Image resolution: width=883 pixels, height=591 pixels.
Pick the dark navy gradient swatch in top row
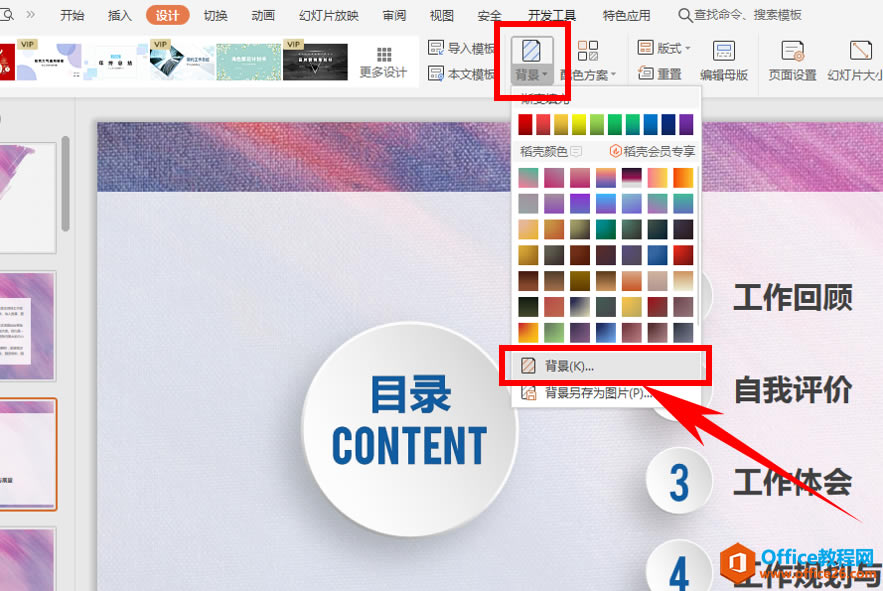(668, 125)
